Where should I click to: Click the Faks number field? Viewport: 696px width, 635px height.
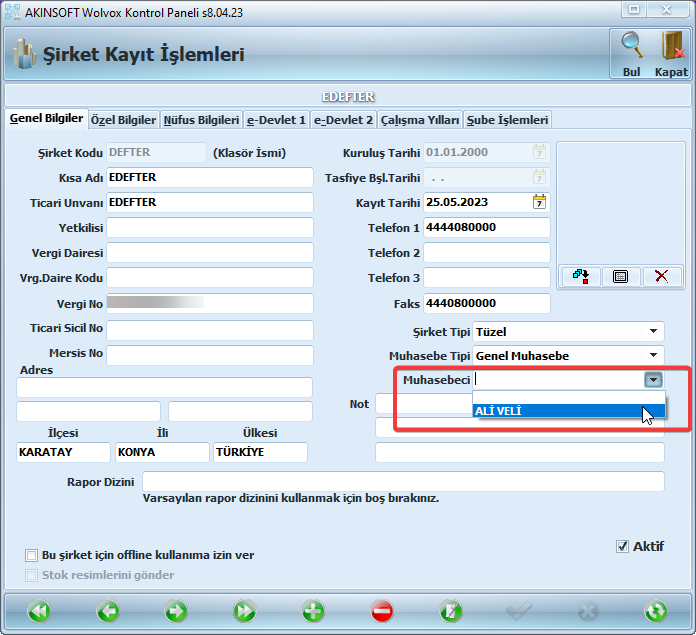(486, 304)
